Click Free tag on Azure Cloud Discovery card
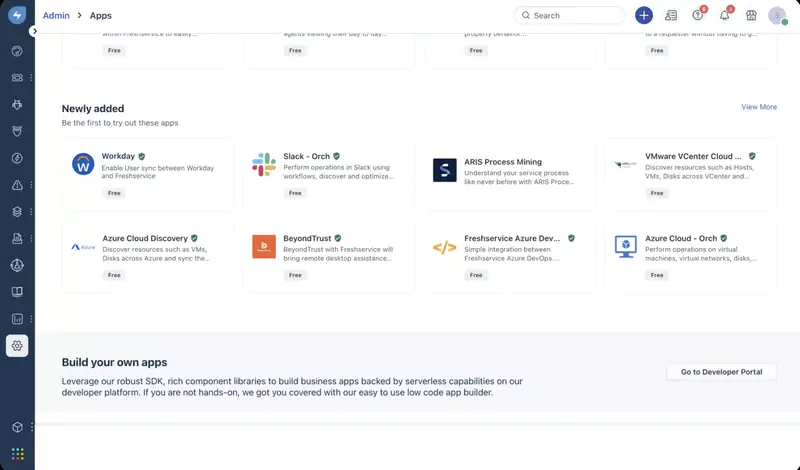The height and width of the screenshot is (470, 800). (114, 275)
